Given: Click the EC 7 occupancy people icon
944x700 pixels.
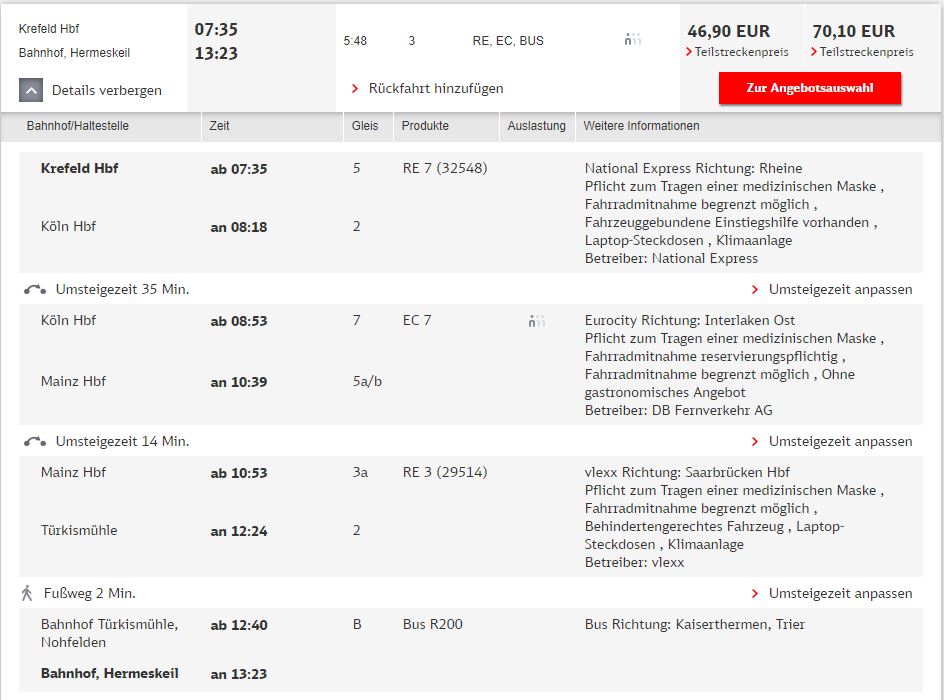Looking at the screenshot, I should point(536,321).
